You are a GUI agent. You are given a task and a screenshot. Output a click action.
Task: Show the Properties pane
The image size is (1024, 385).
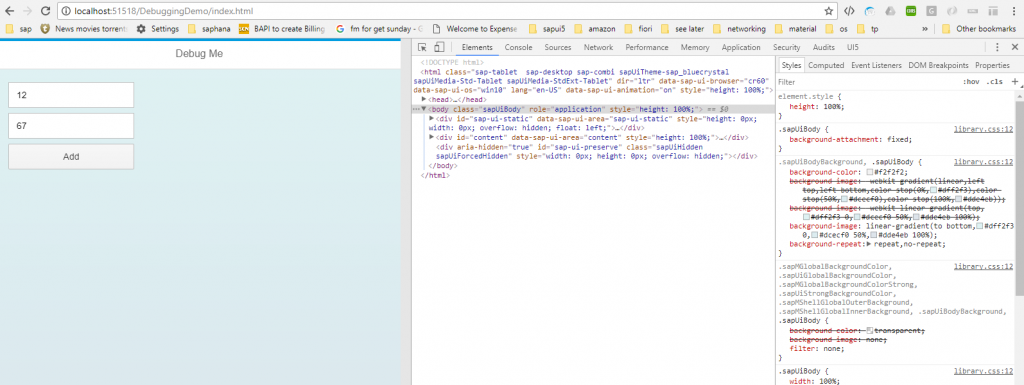pos(992,65)
